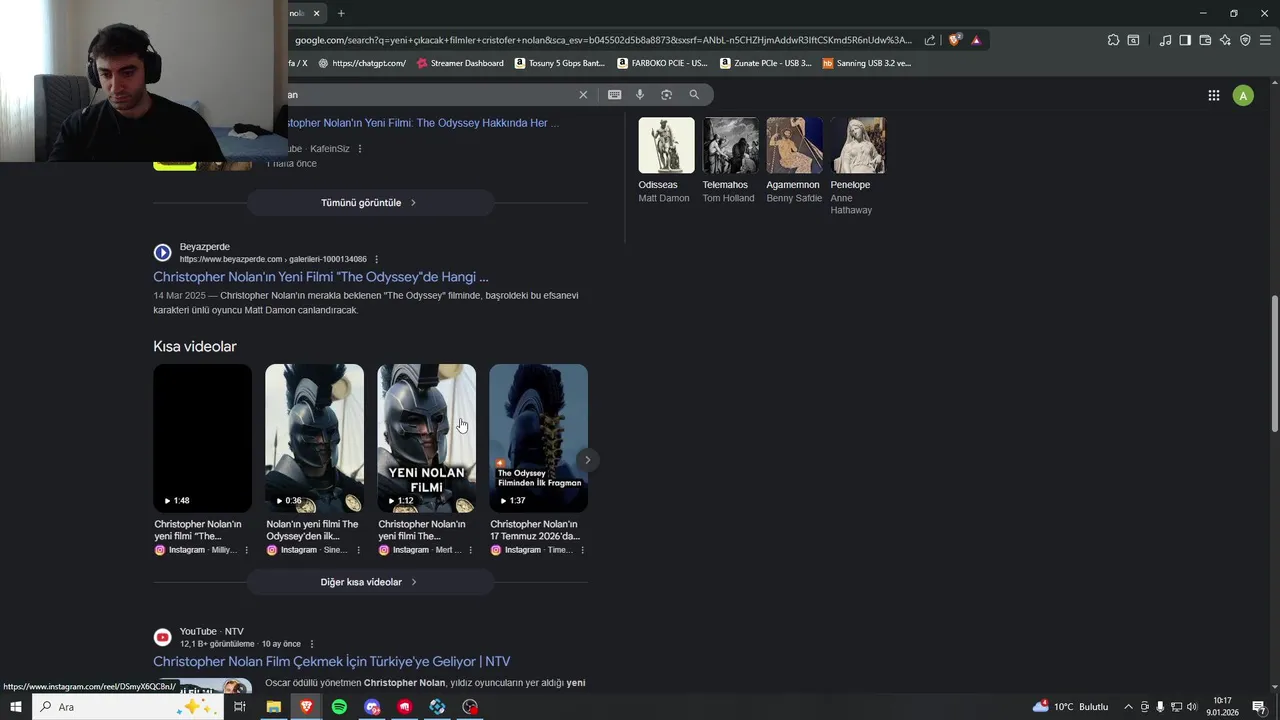Open a new browser tab

341,13
